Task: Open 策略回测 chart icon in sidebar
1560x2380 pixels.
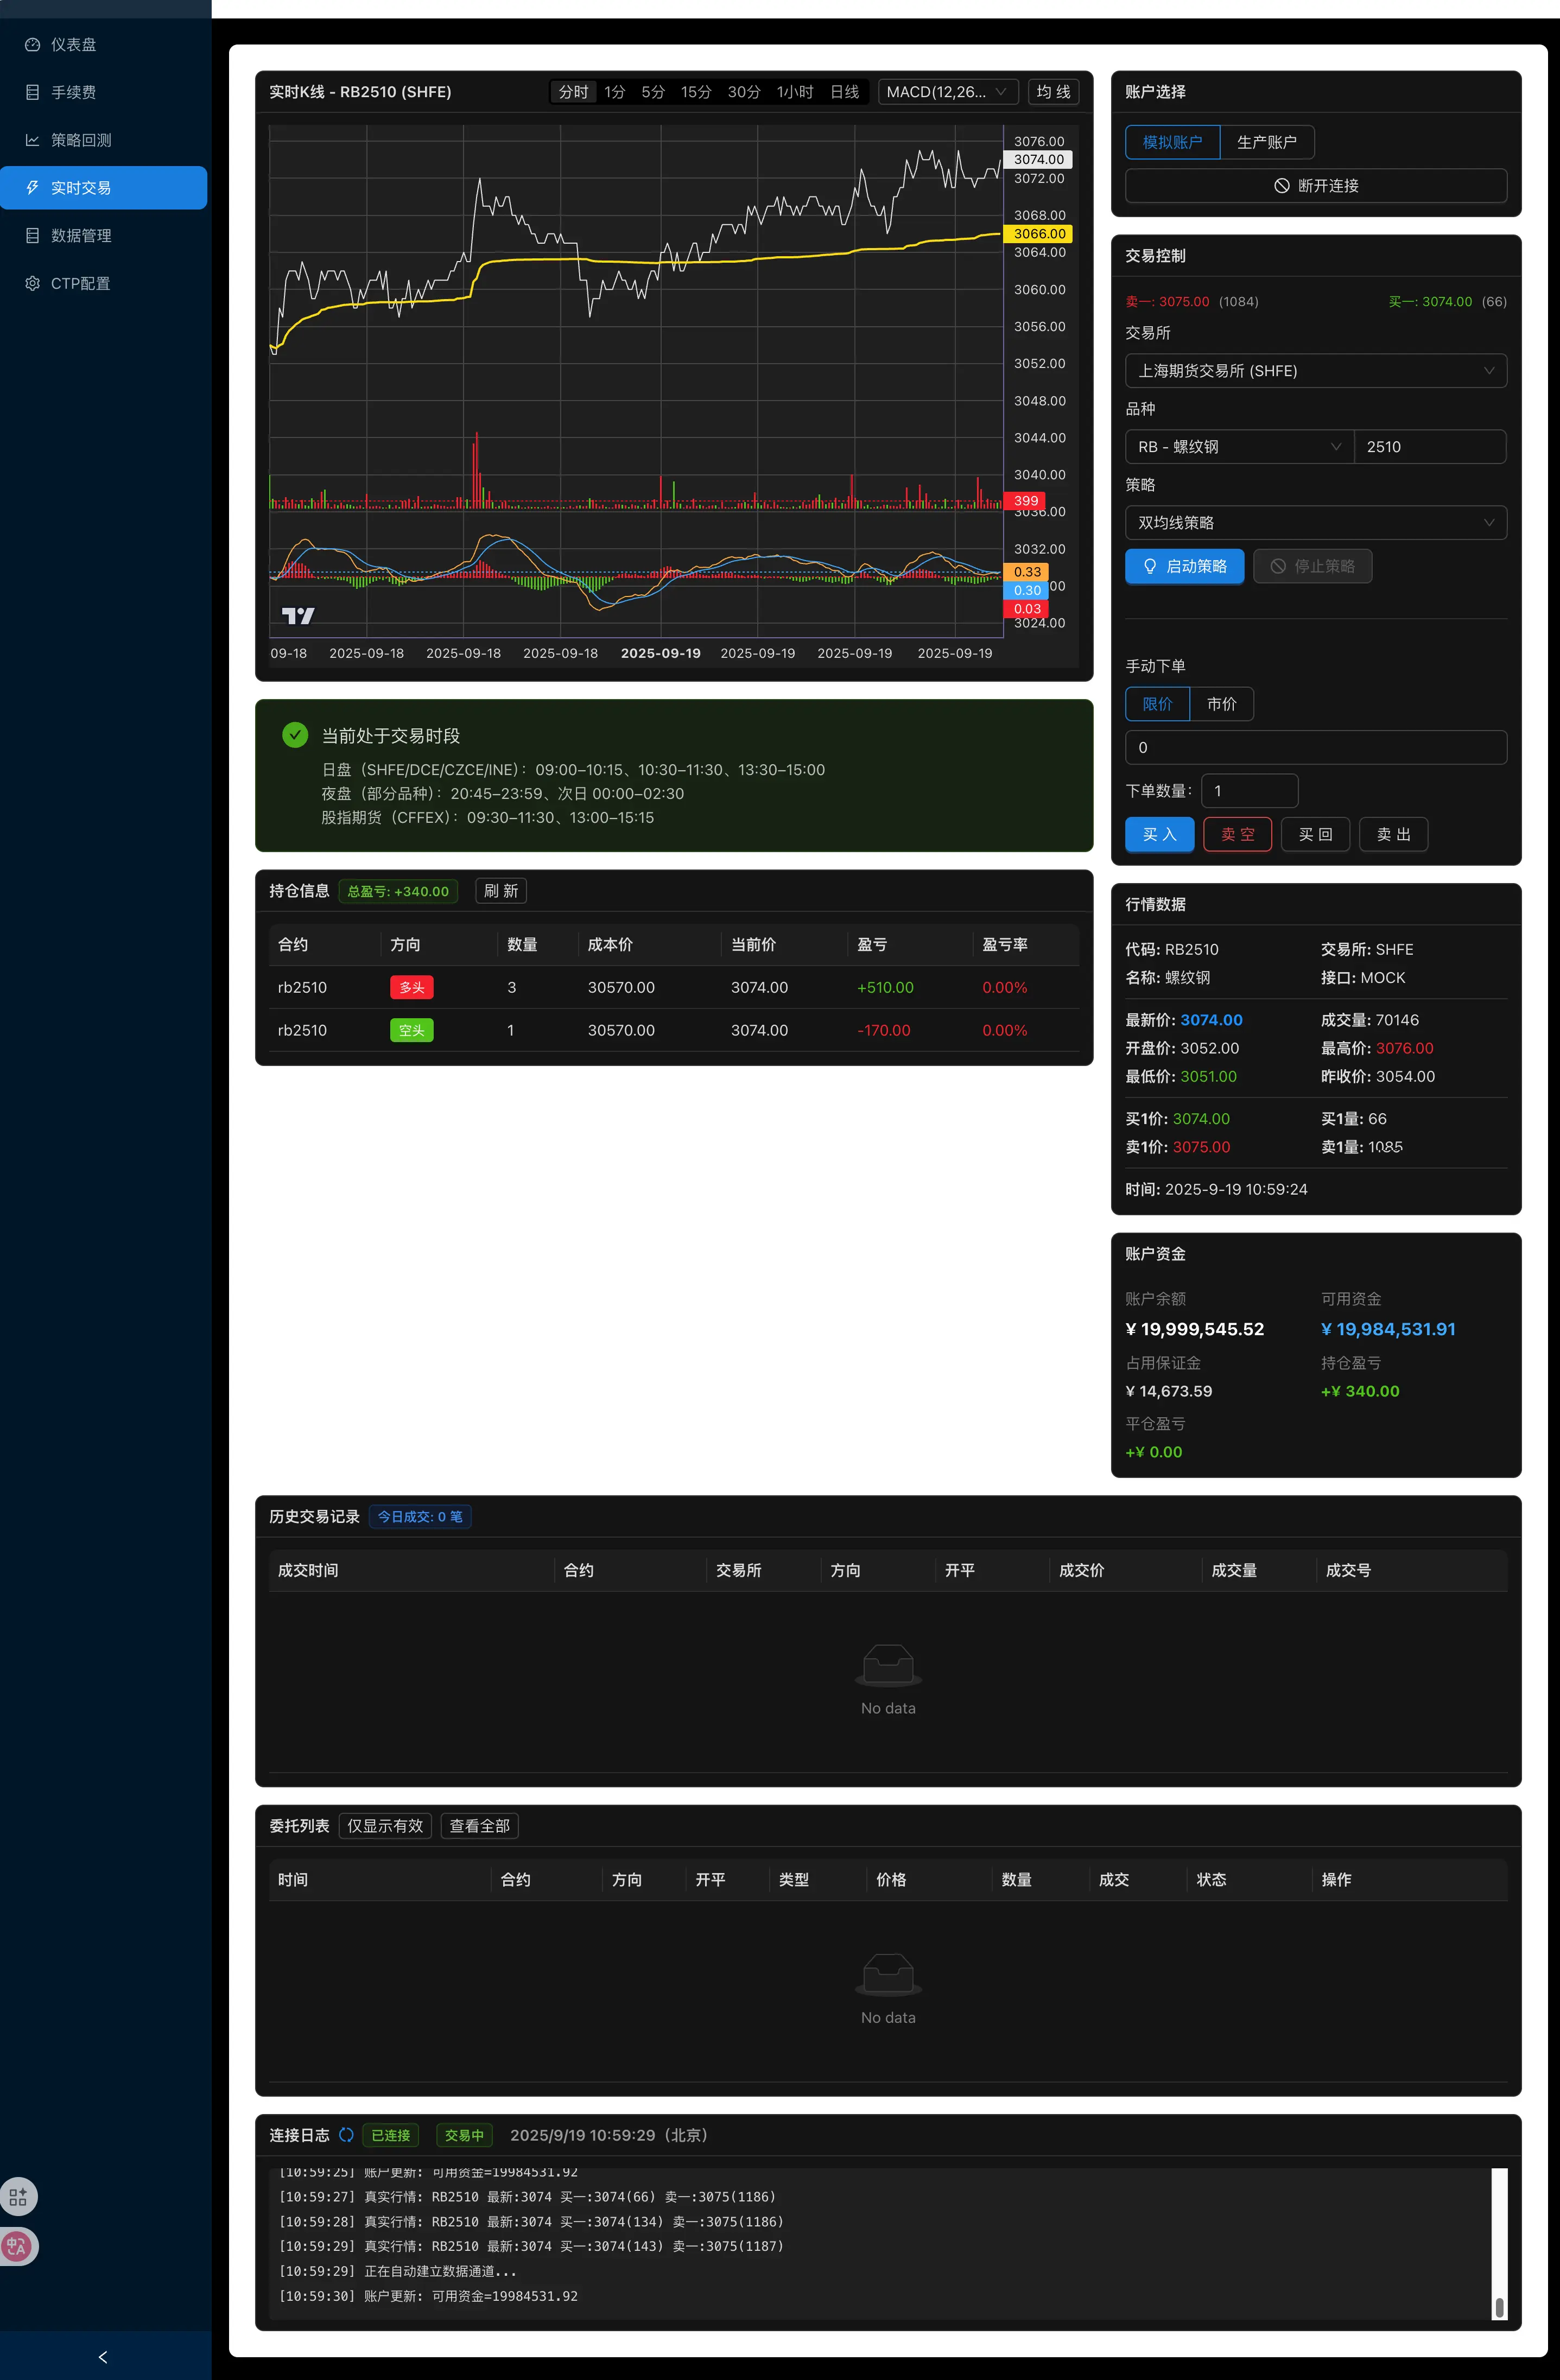Action: (x=32, y=140)
